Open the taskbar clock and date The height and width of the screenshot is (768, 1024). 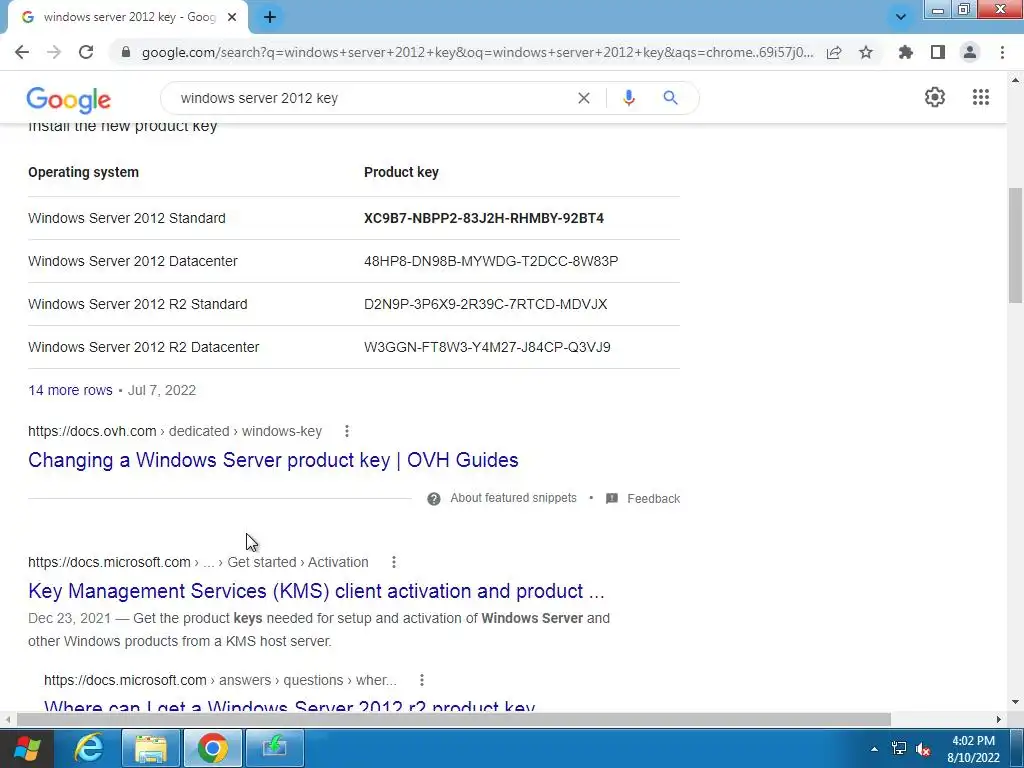pos(973,749)
